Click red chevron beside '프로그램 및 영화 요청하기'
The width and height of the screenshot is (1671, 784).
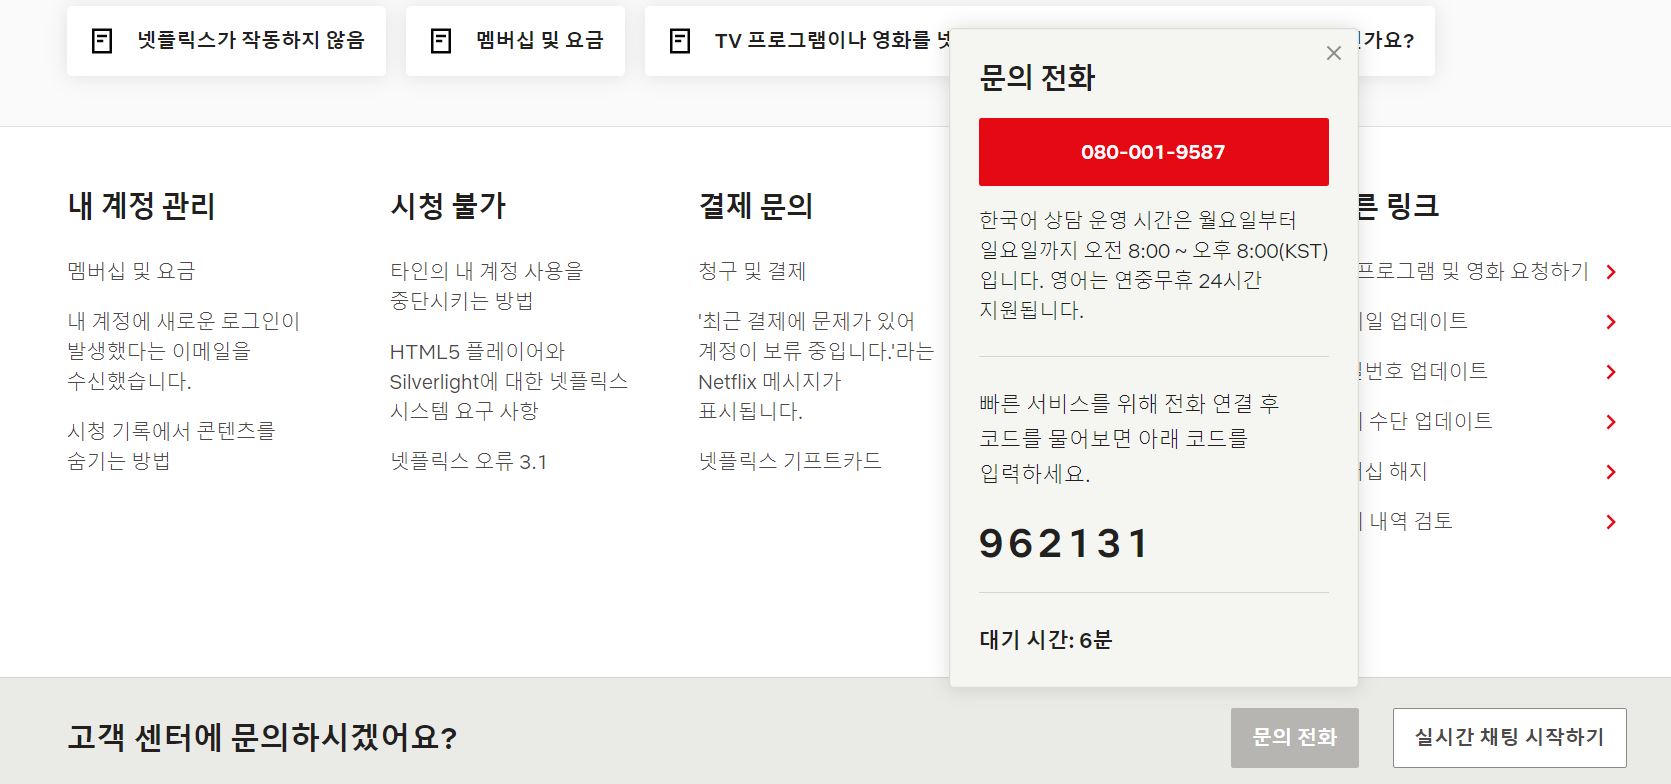coord(1610,272)
